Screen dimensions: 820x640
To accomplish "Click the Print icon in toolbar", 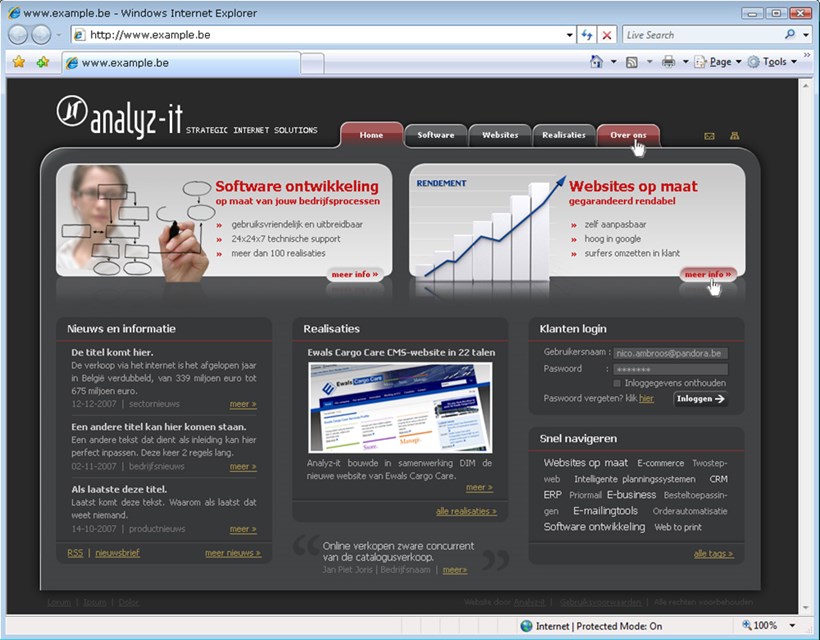I will click(x=668, y=62).
